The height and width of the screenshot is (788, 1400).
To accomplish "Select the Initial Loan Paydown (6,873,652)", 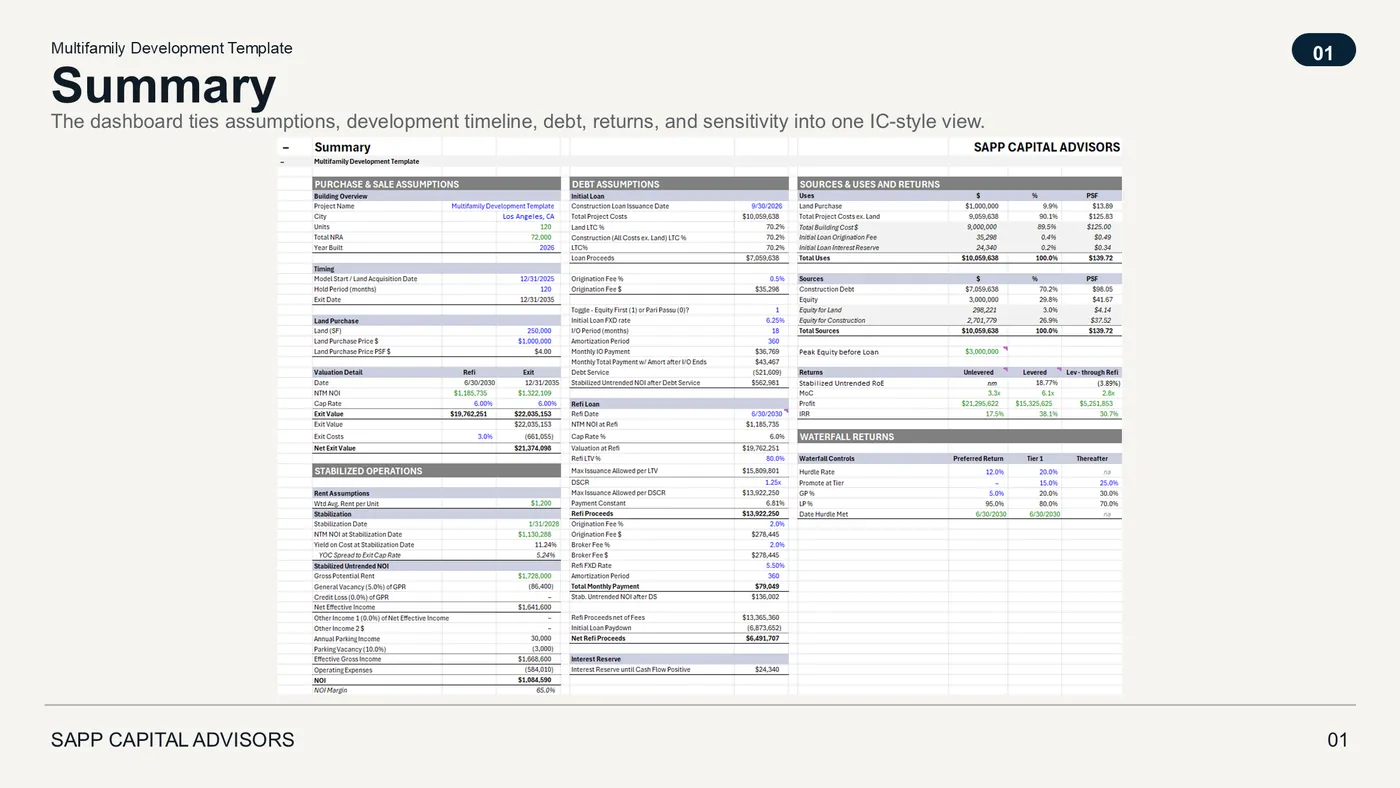I will coord(763,628).
